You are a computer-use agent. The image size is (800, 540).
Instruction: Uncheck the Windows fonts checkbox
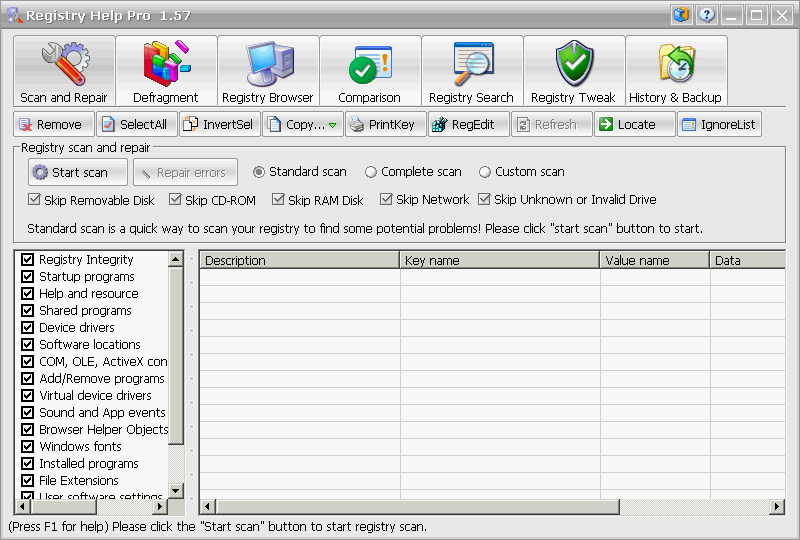[x=28, y=447]
